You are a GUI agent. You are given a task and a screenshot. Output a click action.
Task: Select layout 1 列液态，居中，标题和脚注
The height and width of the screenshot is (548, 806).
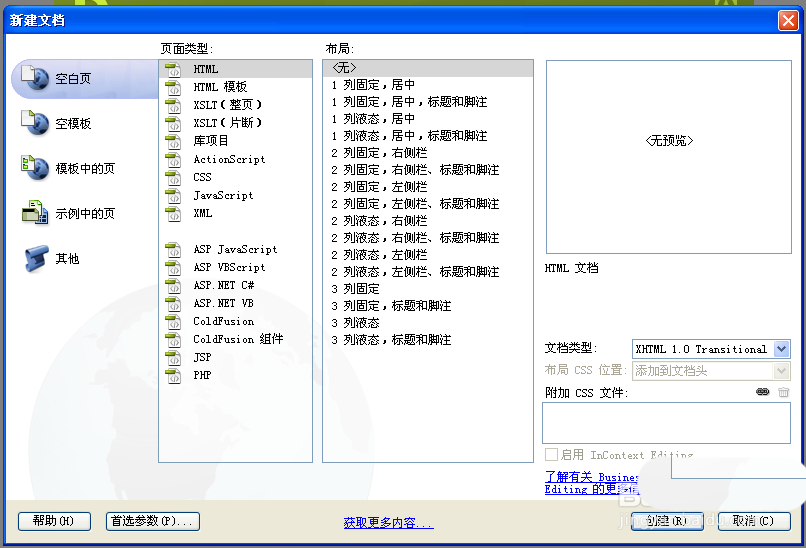(428, 136)
